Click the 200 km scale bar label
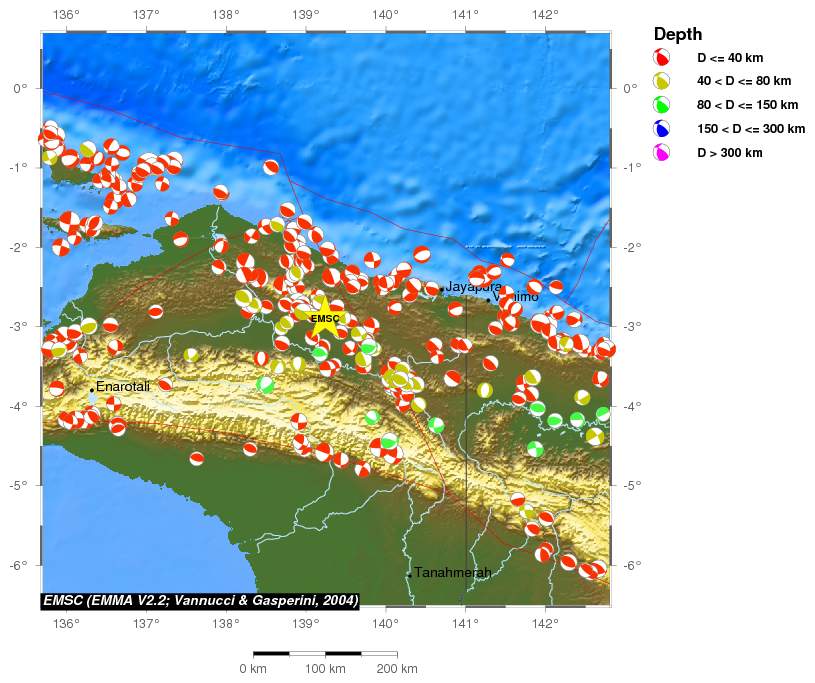This screenshot has height=683, width=815. pyautogui.click(x=397, y=668)
